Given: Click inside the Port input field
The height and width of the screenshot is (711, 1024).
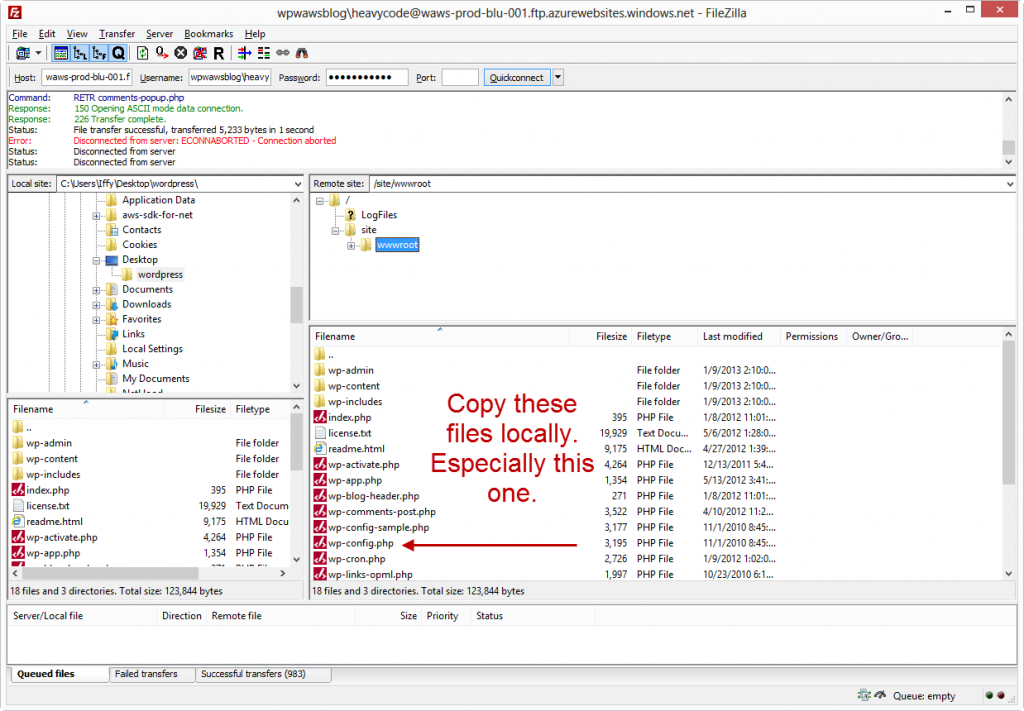Looking at the screenshot, I should (x=460, y=77).
